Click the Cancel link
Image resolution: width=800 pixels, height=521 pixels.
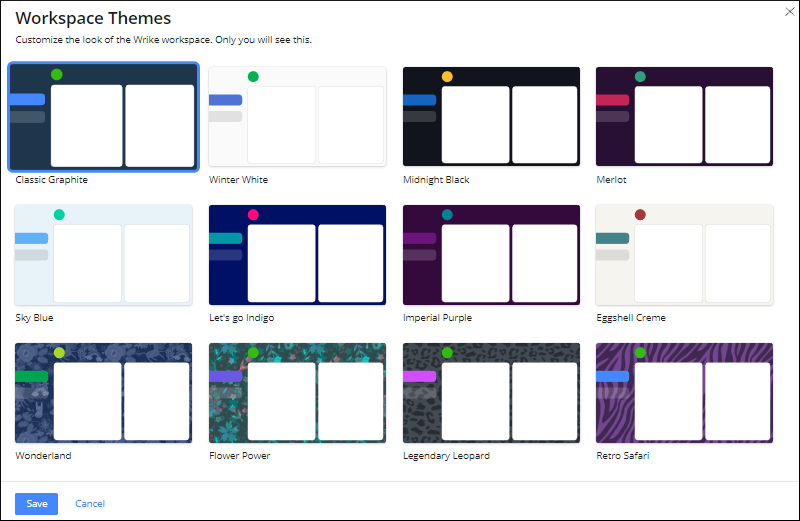point(90,504)
